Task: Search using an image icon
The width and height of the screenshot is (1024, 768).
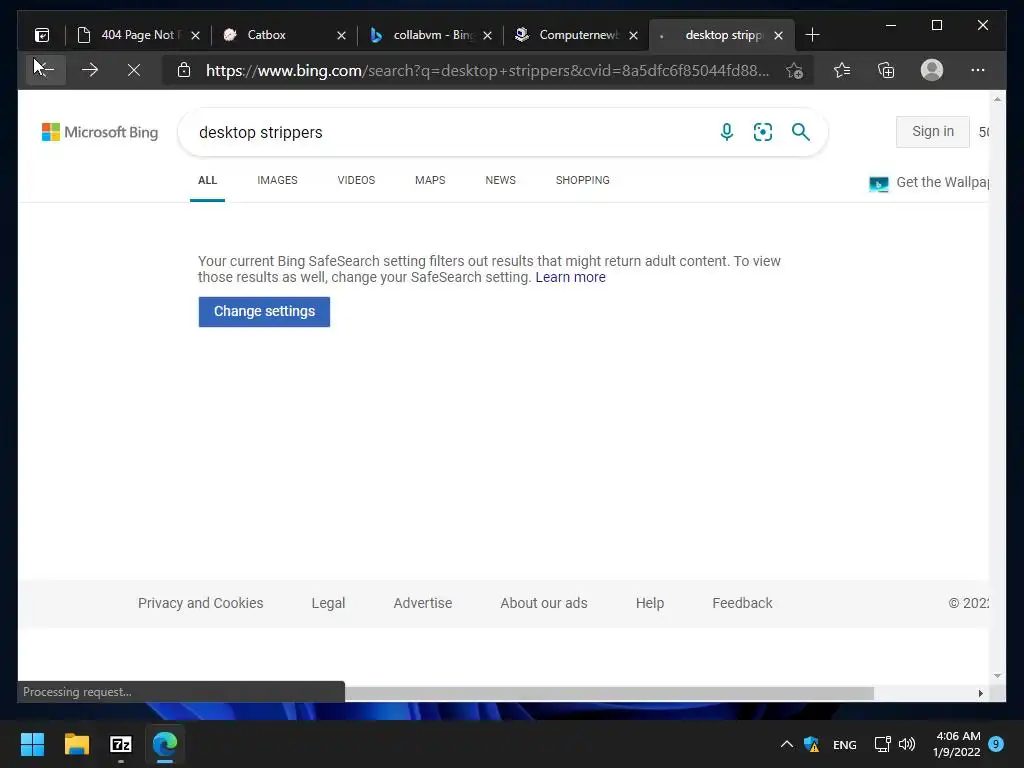Action: (763, 132)
